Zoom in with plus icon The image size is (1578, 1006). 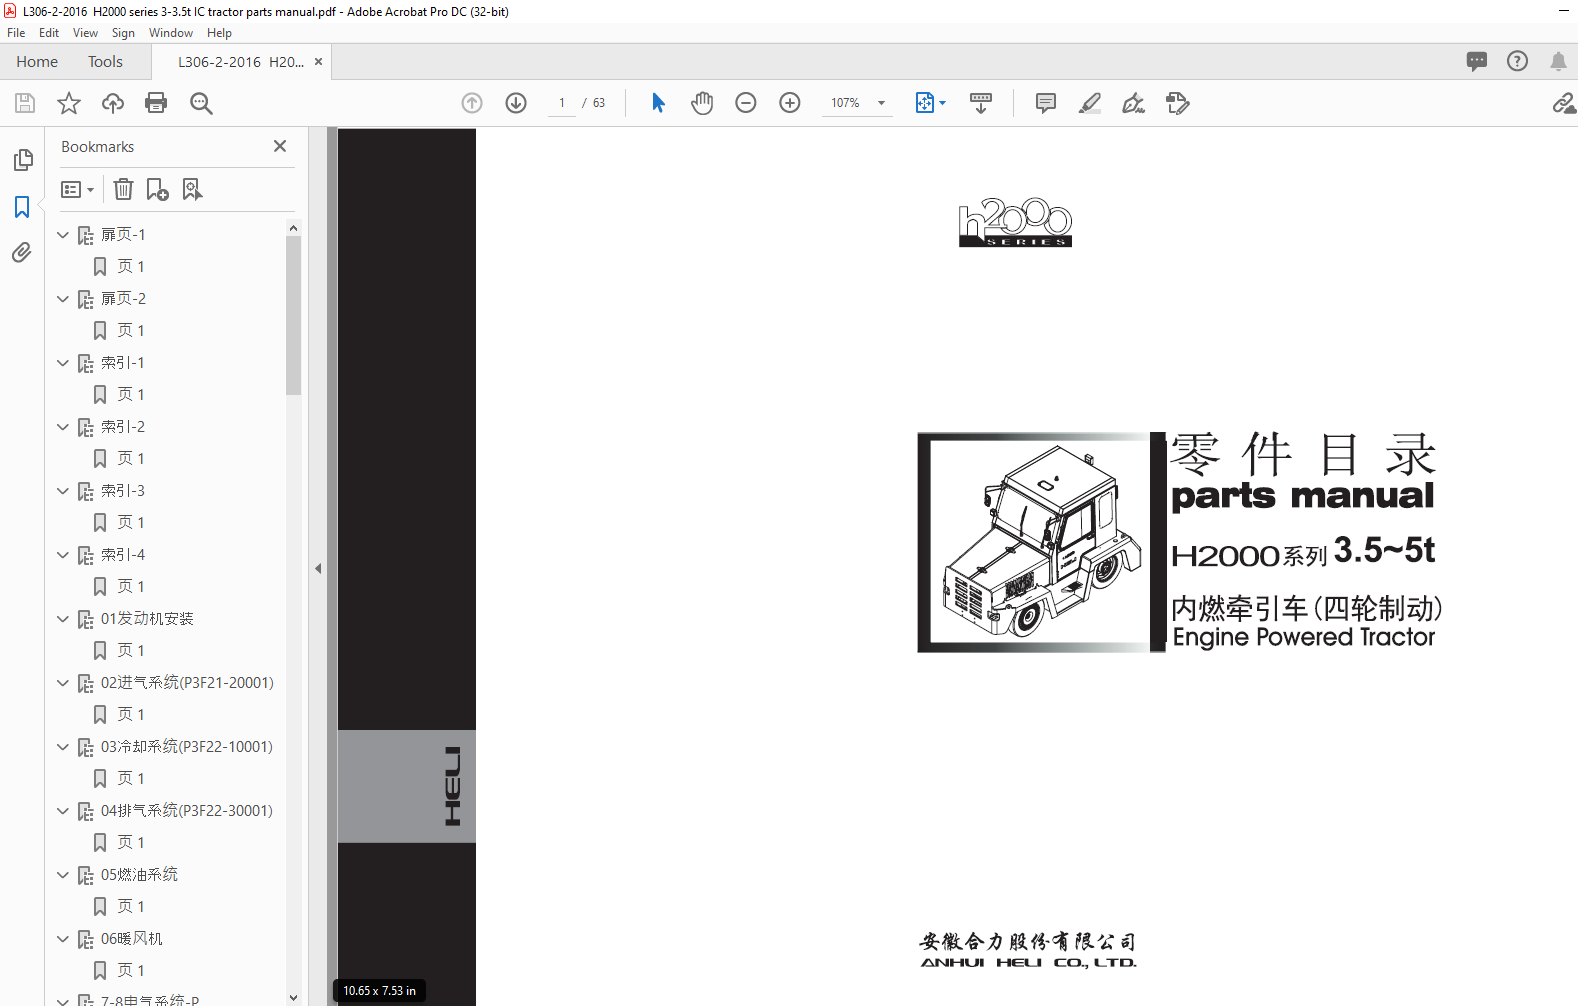[x=790, y=103]
